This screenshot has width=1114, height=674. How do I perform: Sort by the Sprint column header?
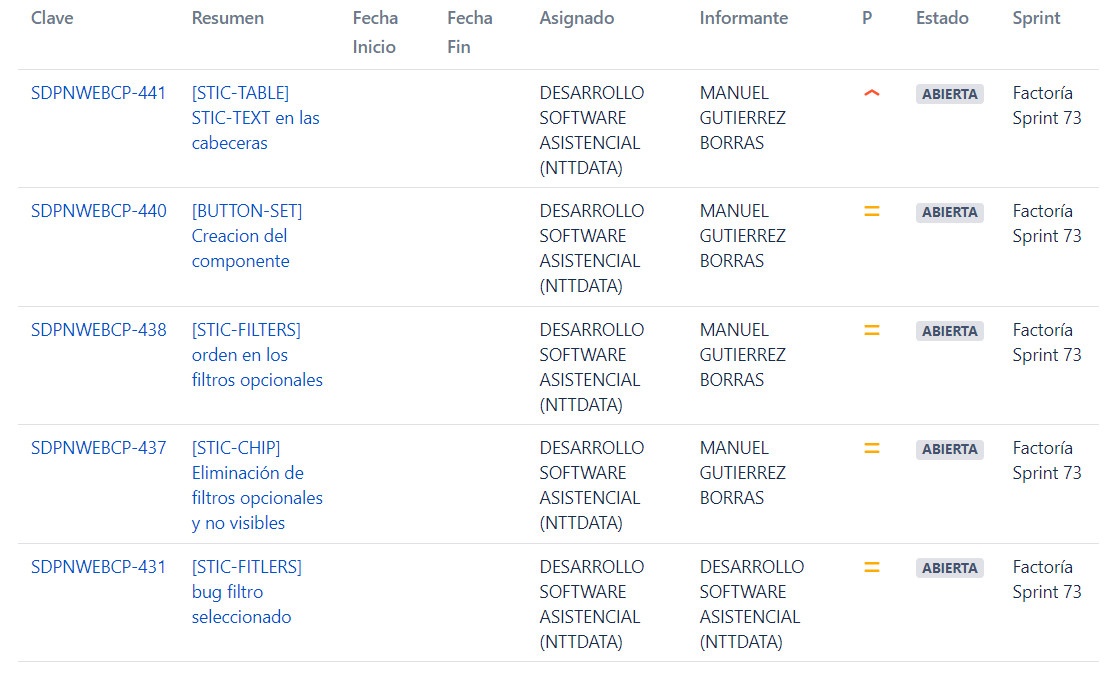(x=1036, y=18)
